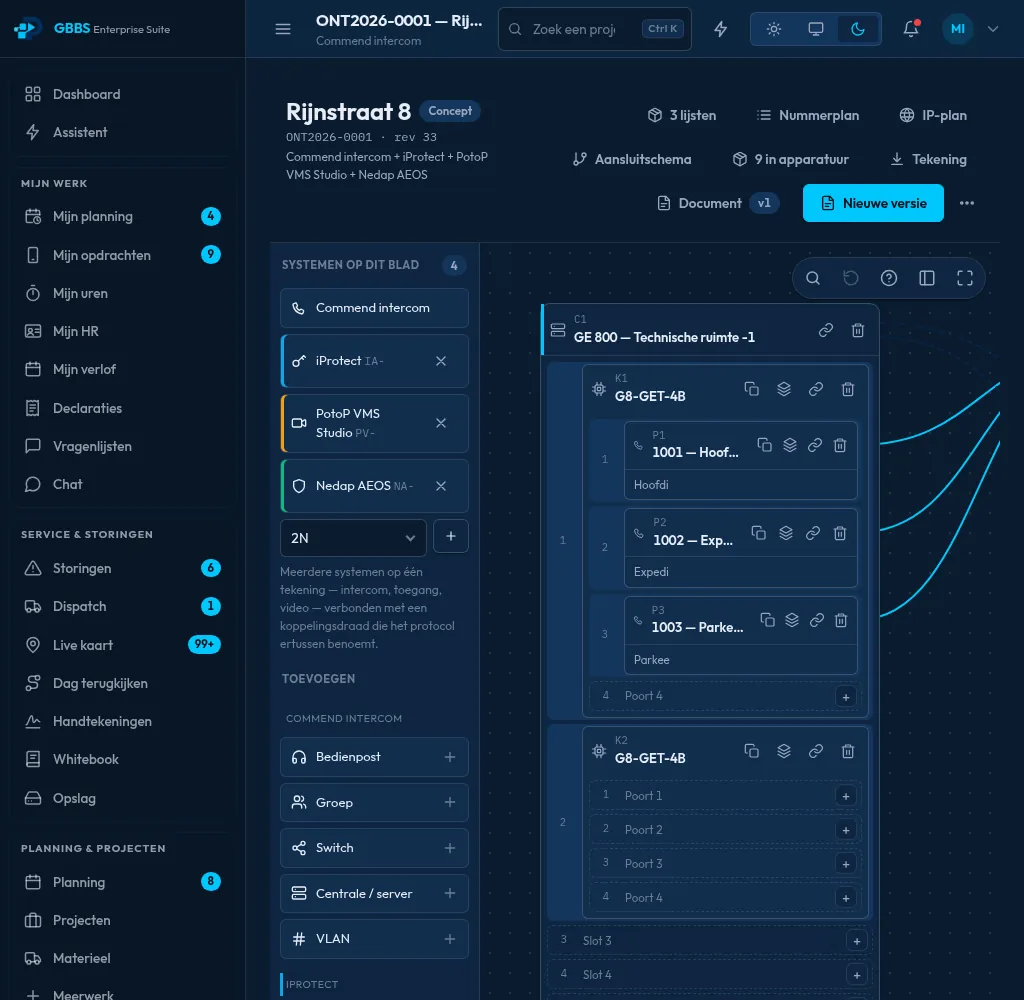
Task: Delete the 1002 Exp port
Action: (840, 533)
